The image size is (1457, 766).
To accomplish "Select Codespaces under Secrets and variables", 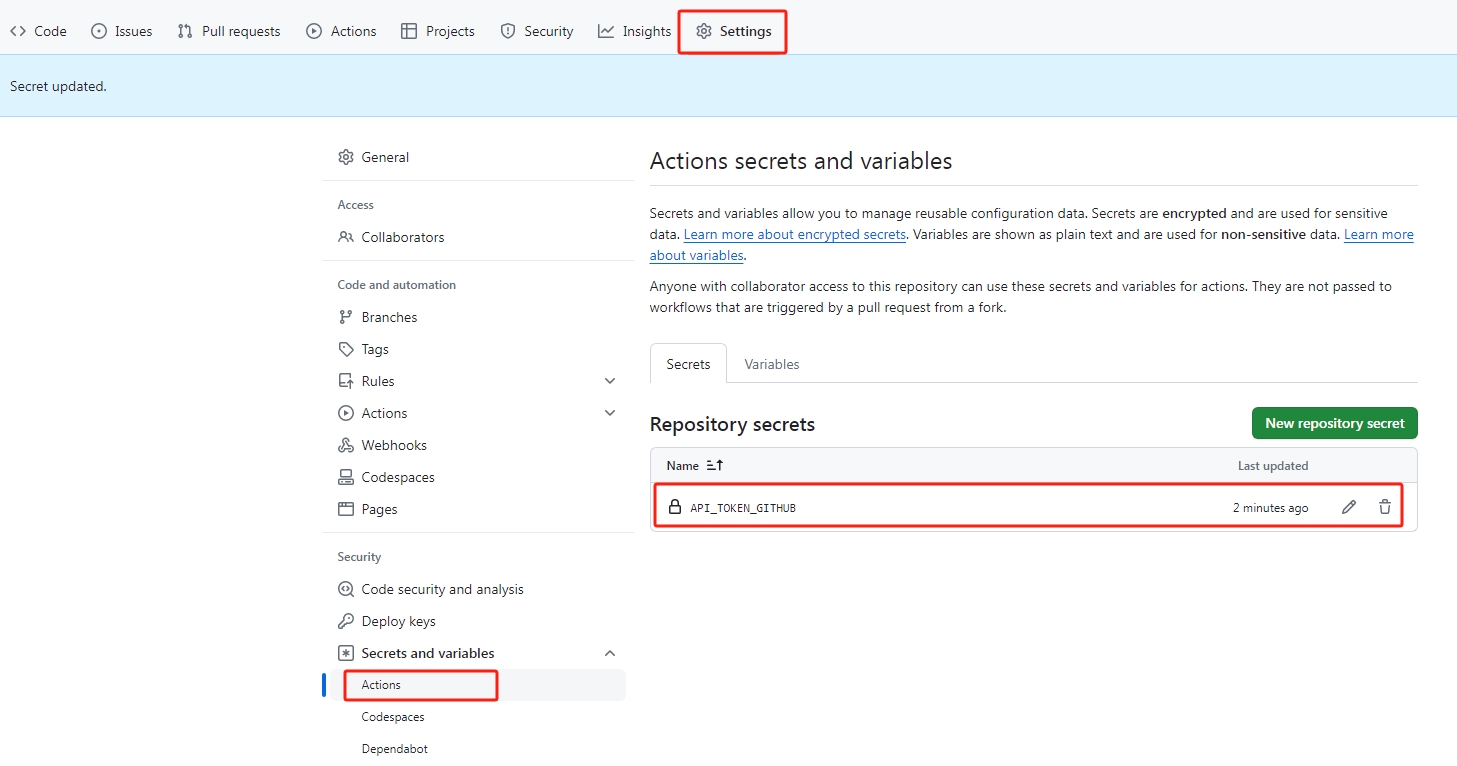I will [393, 717].
